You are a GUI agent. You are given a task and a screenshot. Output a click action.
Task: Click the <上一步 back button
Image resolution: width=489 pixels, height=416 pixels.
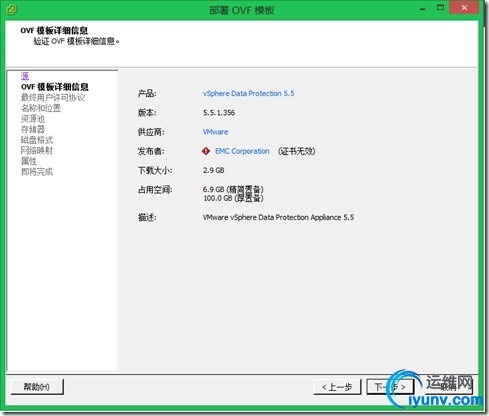tap(337, 387)
